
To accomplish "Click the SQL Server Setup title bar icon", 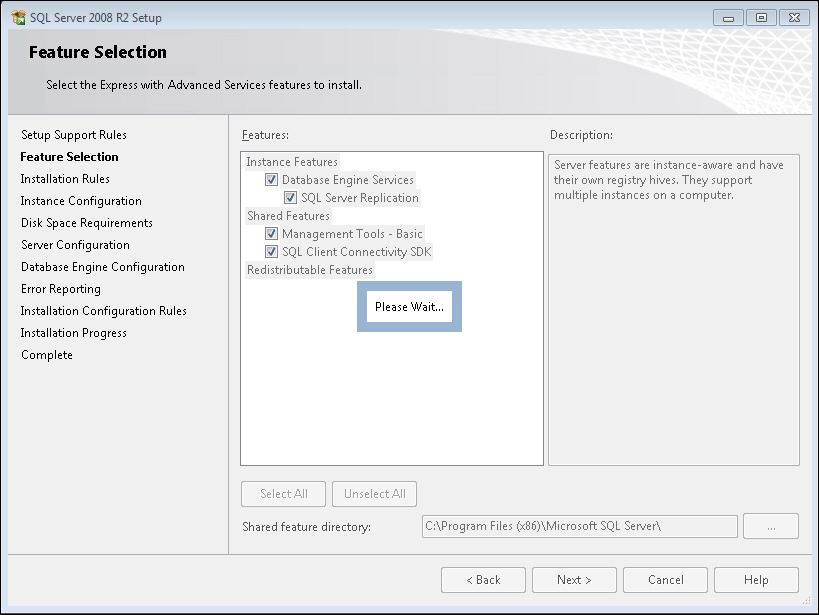I will pyautogui.click(x=18, y=18).
